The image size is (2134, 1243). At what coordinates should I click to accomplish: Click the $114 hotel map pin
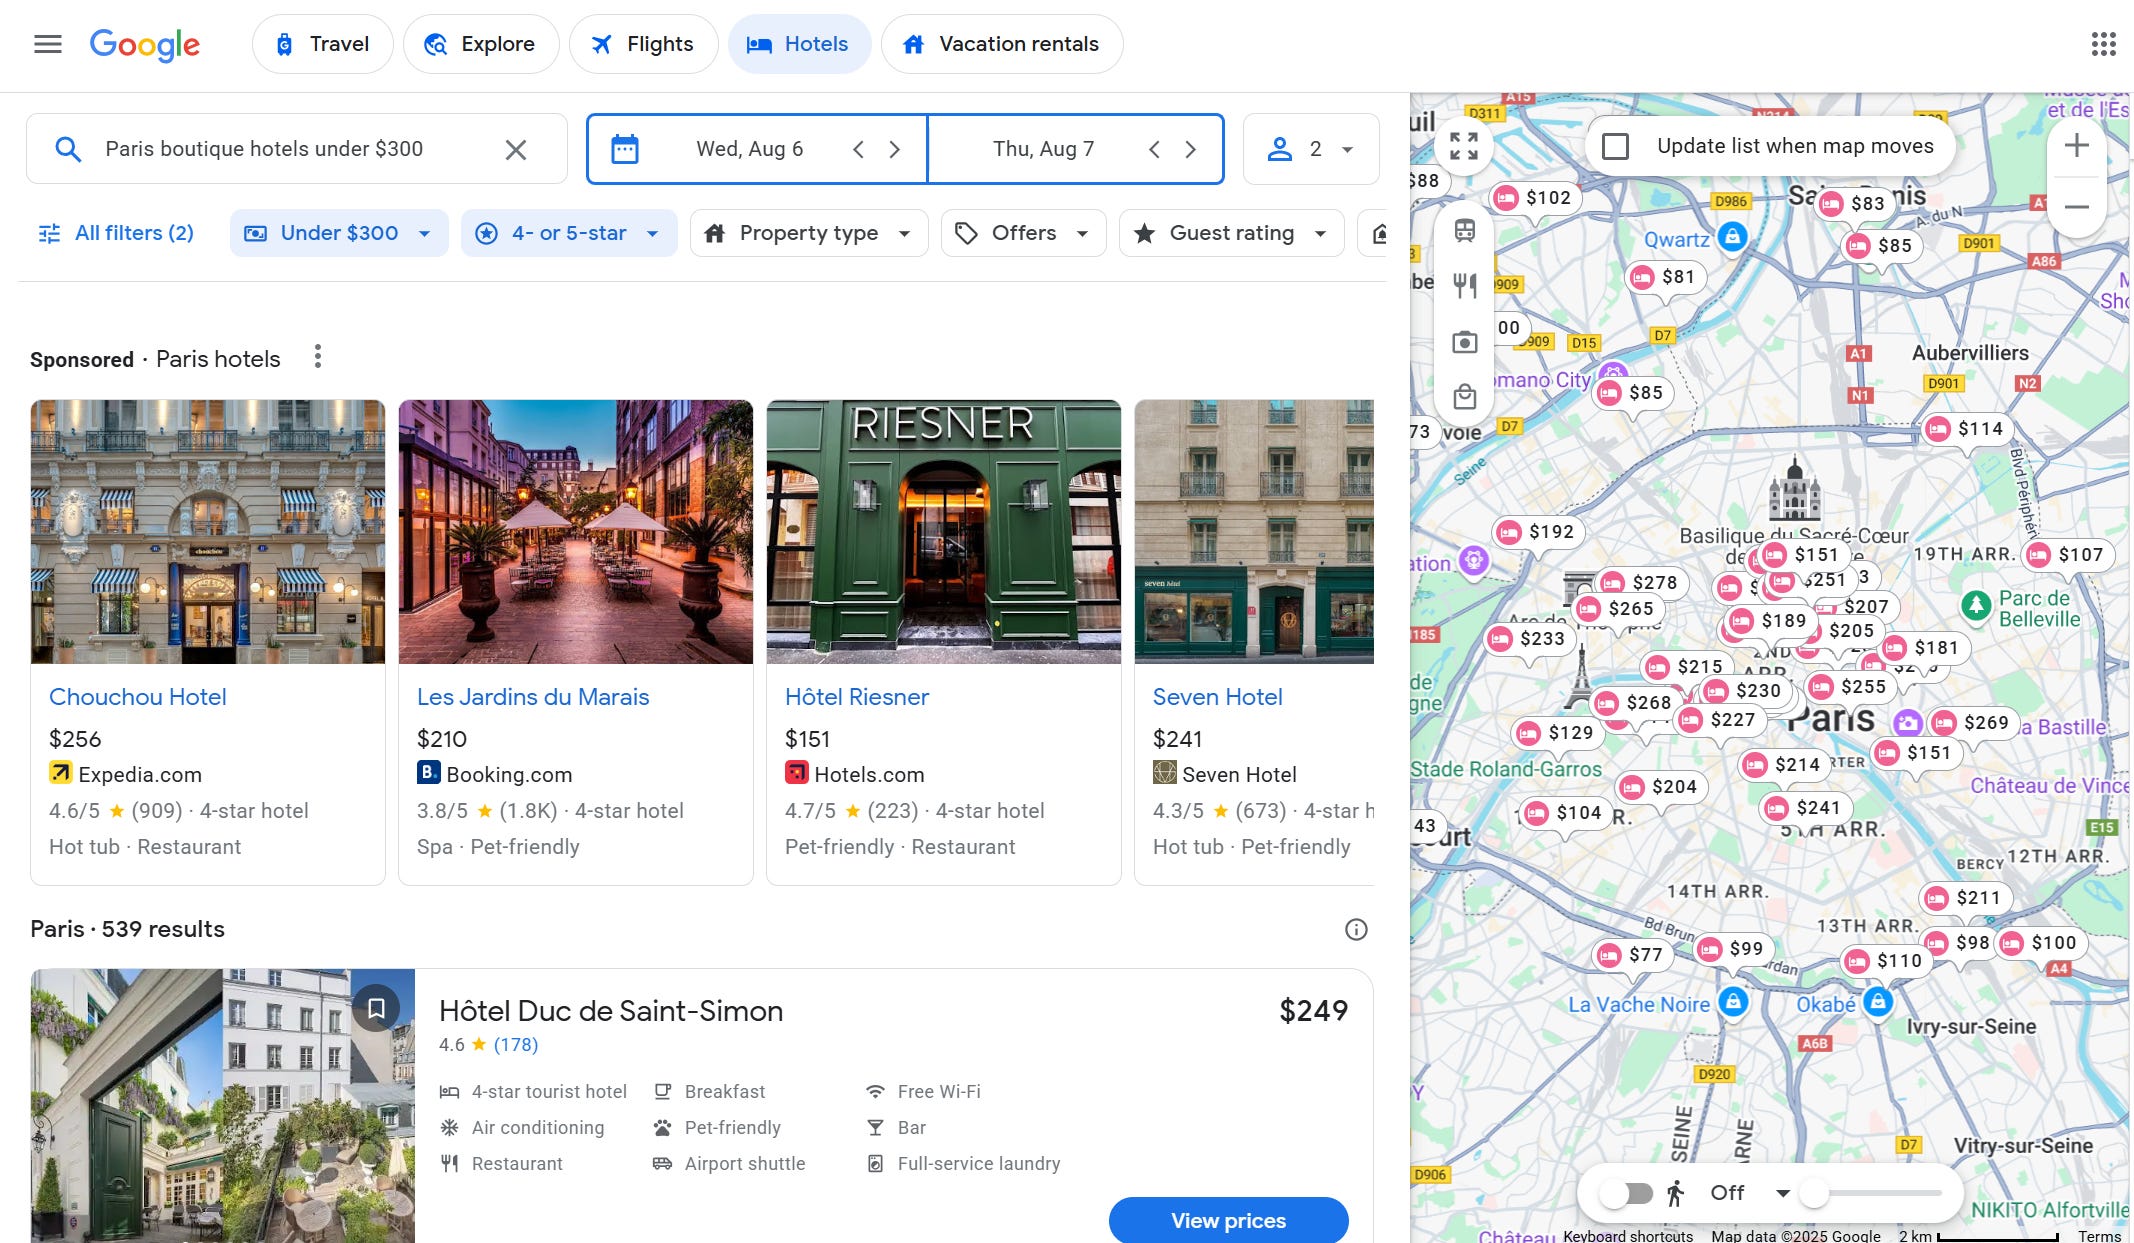tap(1967, 429)
